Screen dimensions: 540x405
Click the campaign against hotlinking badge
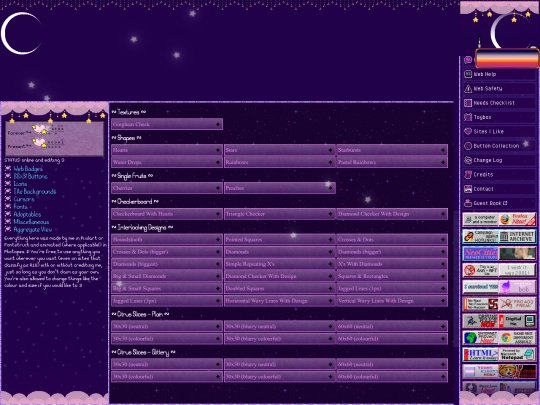480,236
